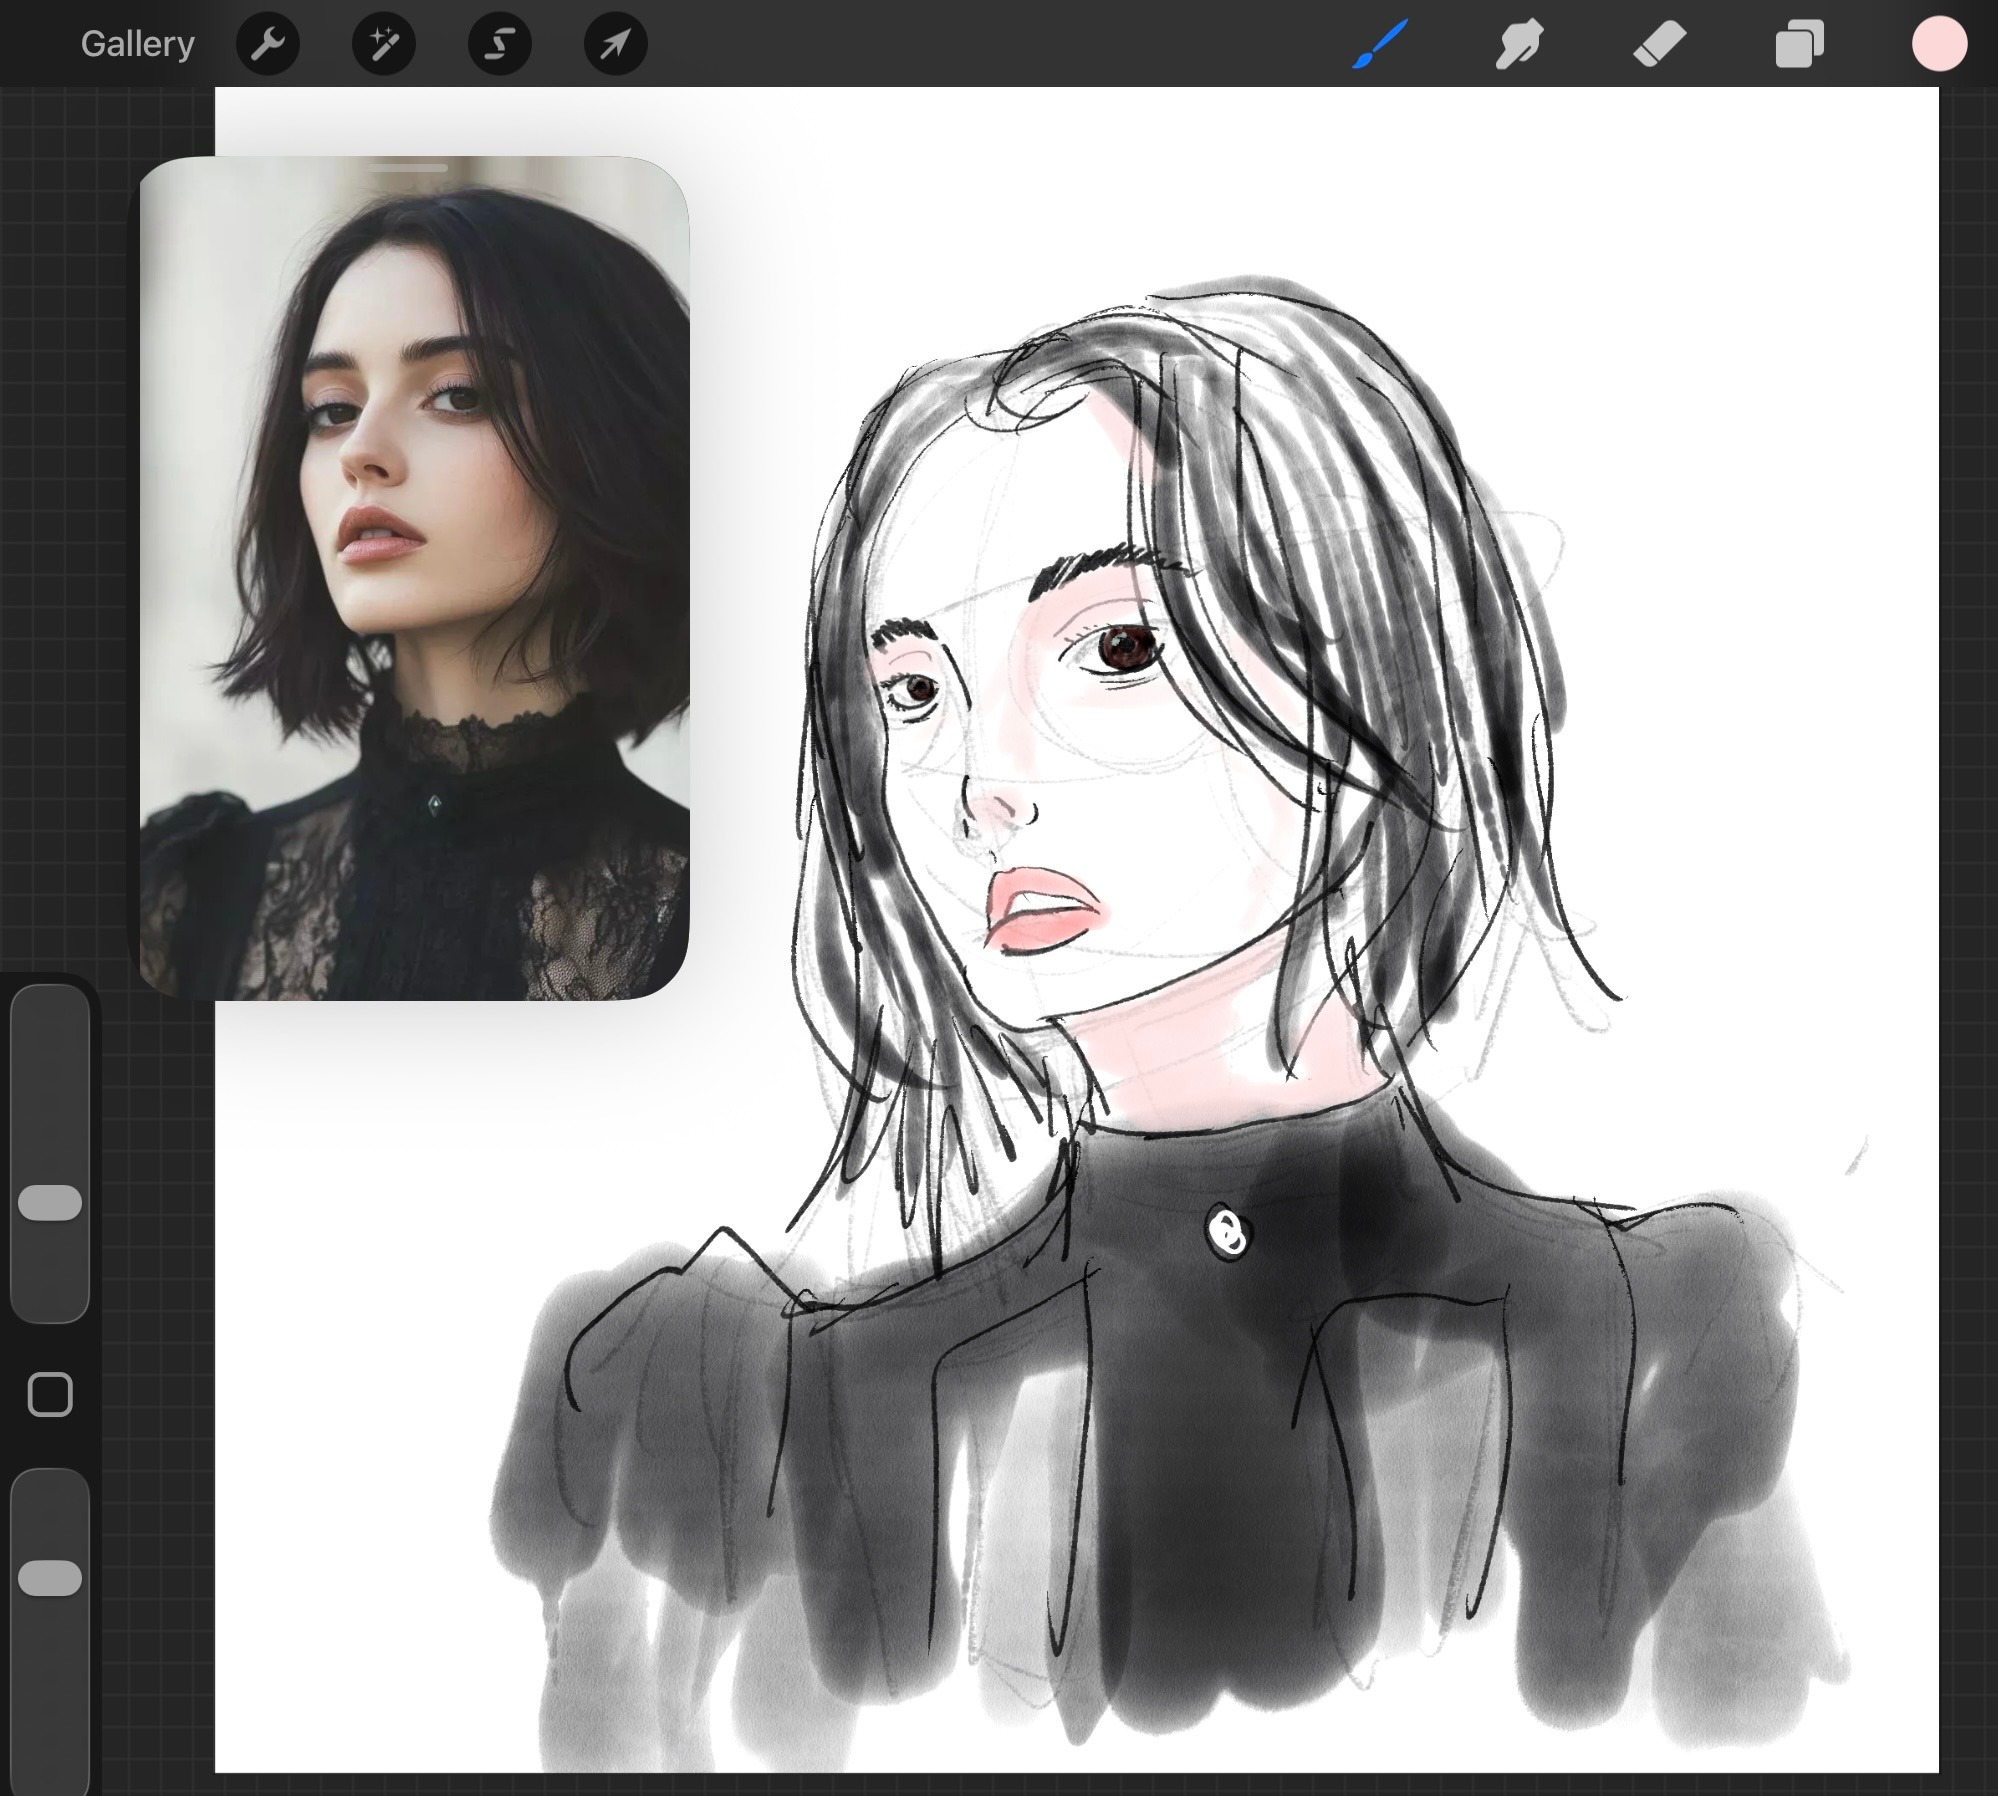
Task: Select the Brush paint tool
Action: pos(1380,44)
